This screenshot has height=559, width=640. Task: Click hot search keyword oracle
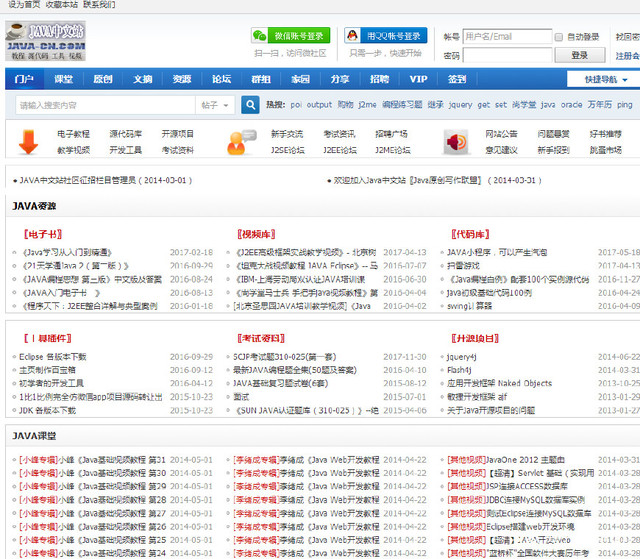tap(571, 105)
